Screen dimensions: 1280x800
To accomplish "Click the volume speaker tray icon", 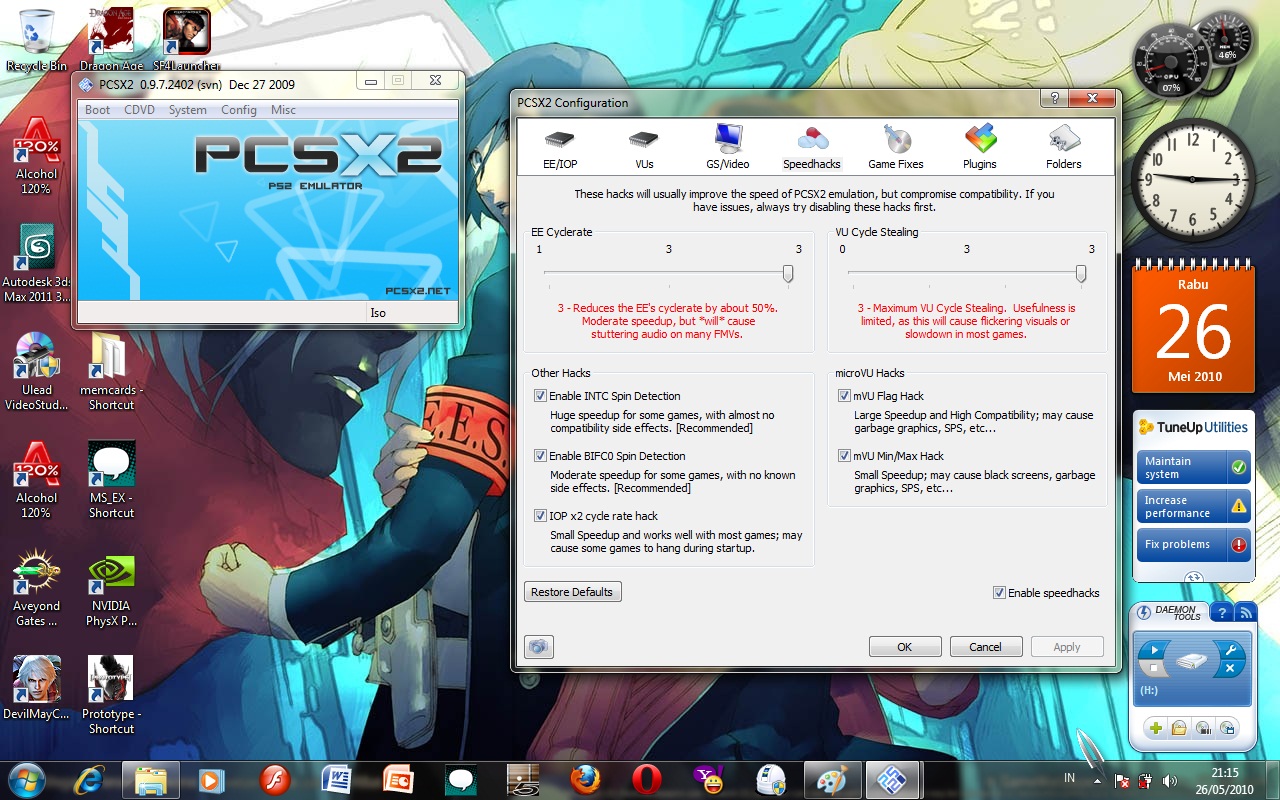I will [1170, 780].
